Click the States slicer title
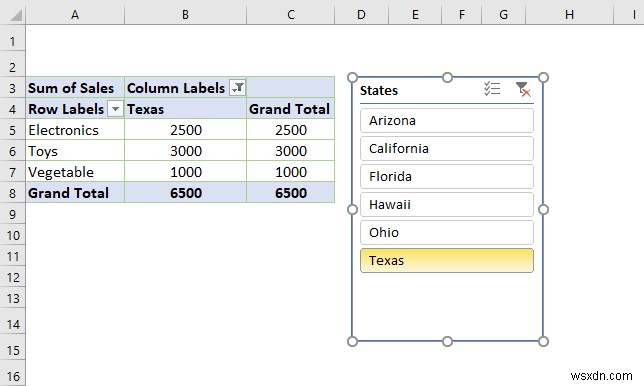 tap(379, 90)
